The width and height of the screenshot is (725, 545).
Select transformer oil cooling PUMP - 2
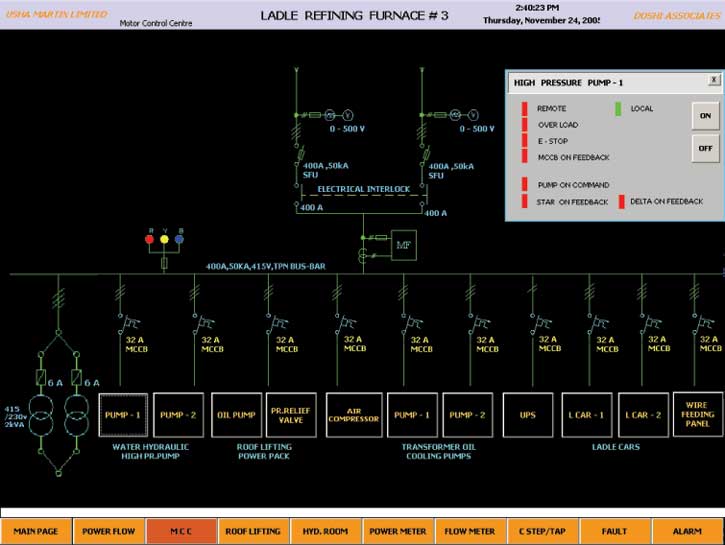[x=467, y=415]
